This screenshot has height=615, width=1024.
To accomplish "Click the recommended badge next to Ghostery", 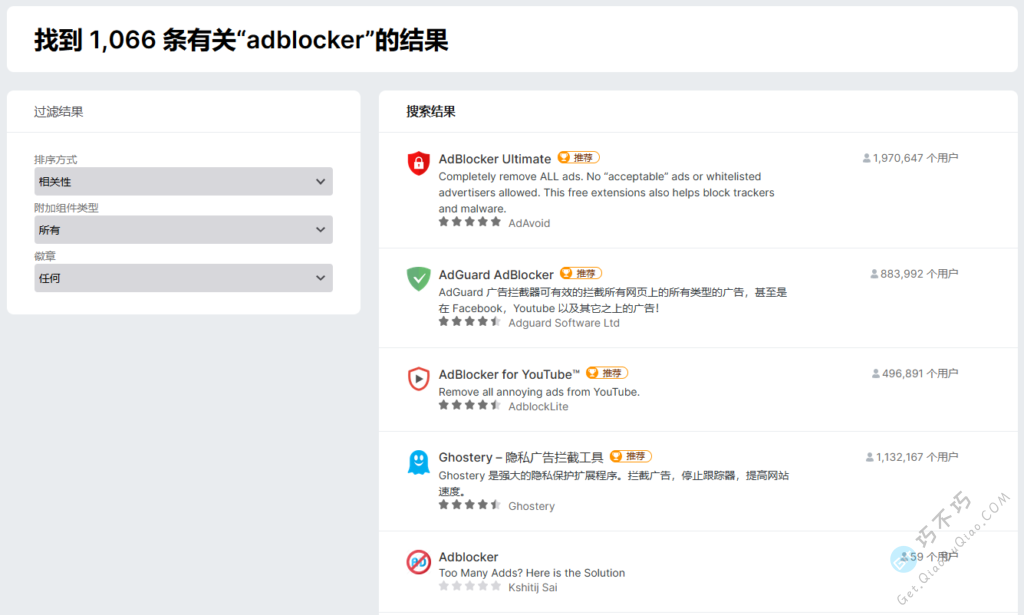I will (630, 457).
